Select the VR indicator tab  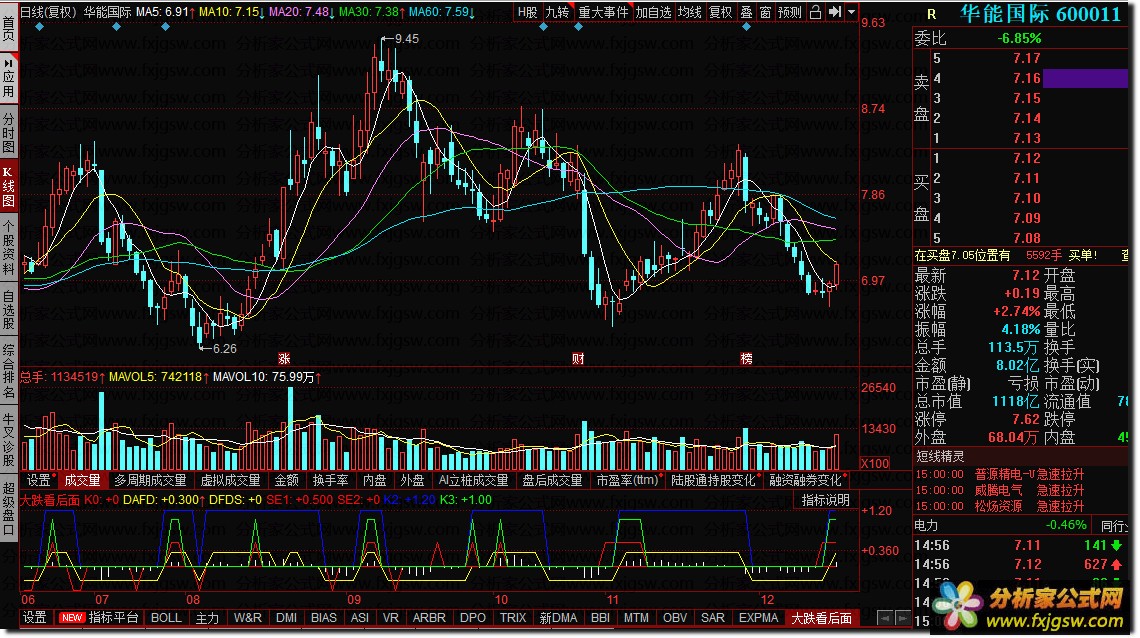391,618
